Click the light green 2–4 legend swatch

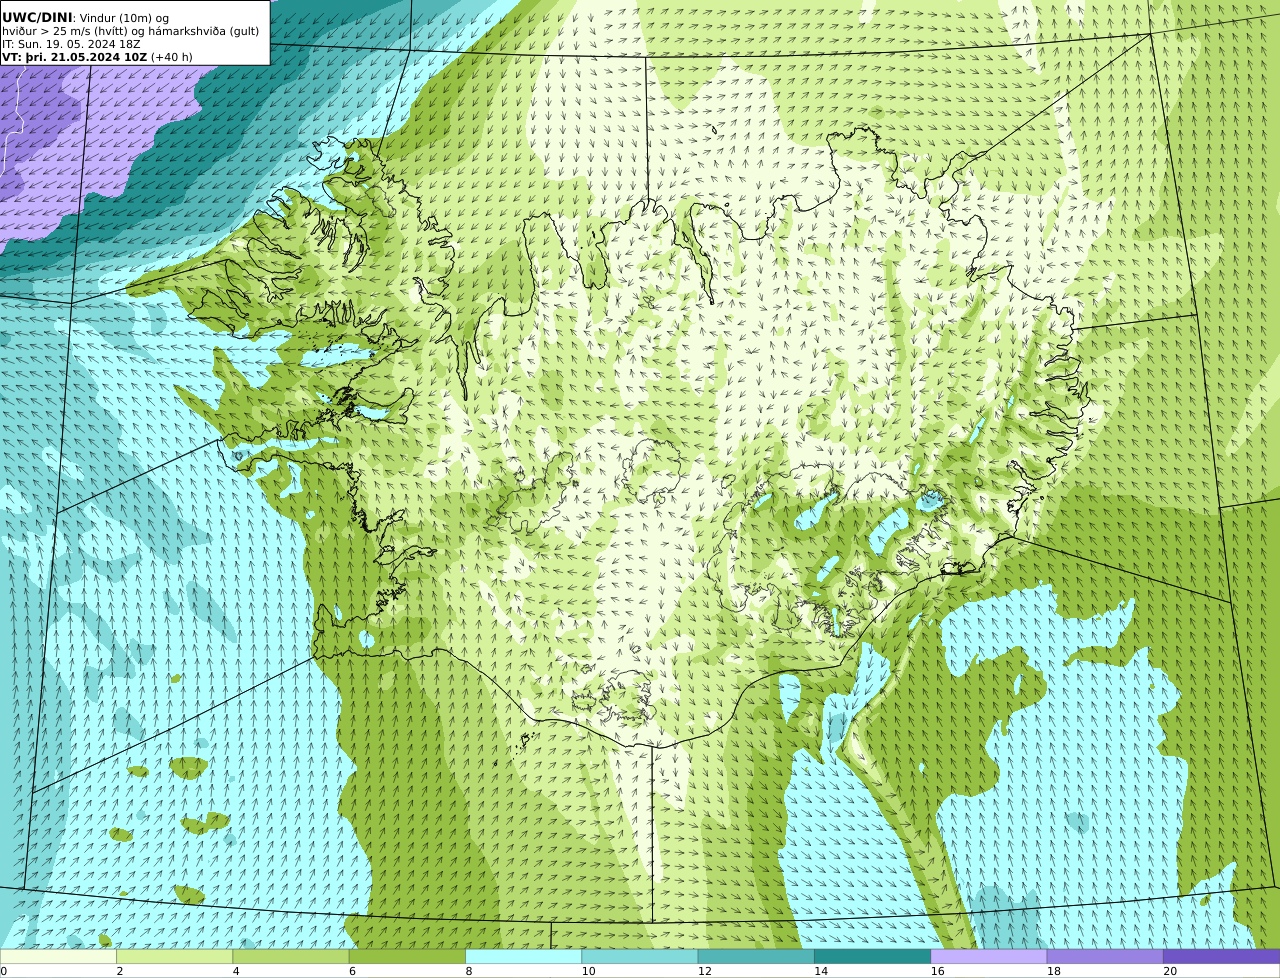pos(174,956)
